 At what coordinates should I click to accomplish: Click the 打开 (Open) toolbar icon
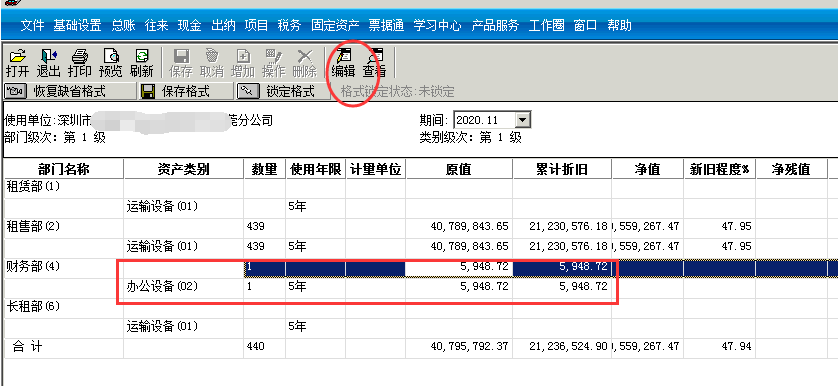pyautogui.click(x=17, y=63)
